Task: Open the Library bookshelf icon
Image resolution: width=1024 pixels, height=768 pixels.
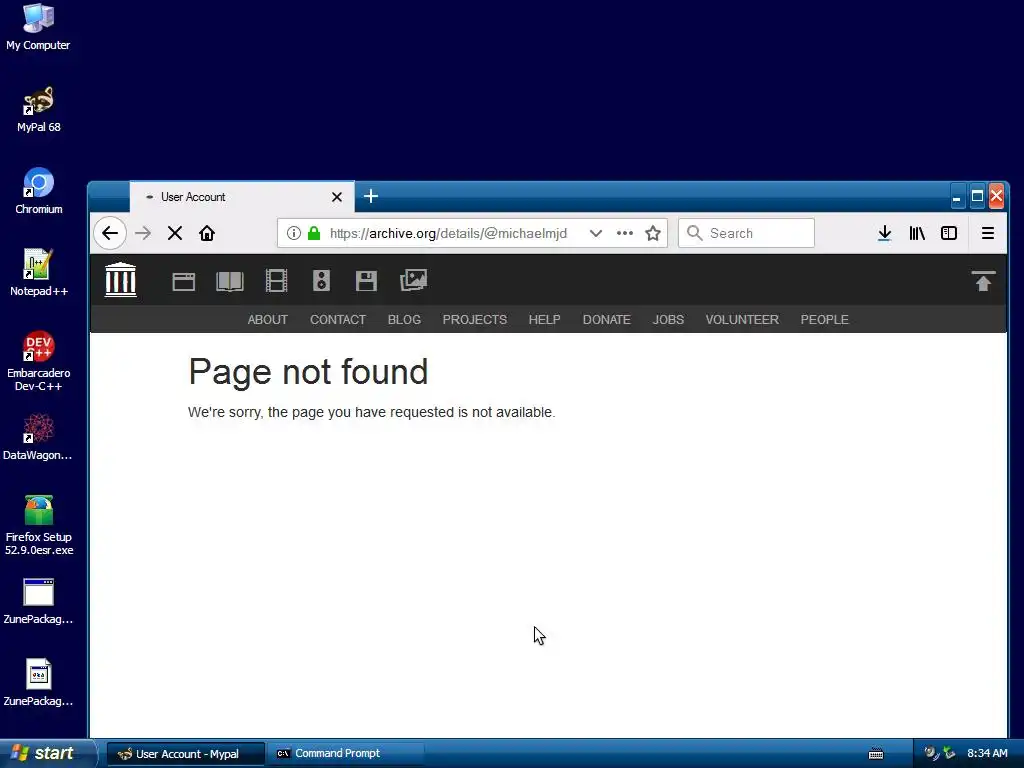Action: coord(917,233)
